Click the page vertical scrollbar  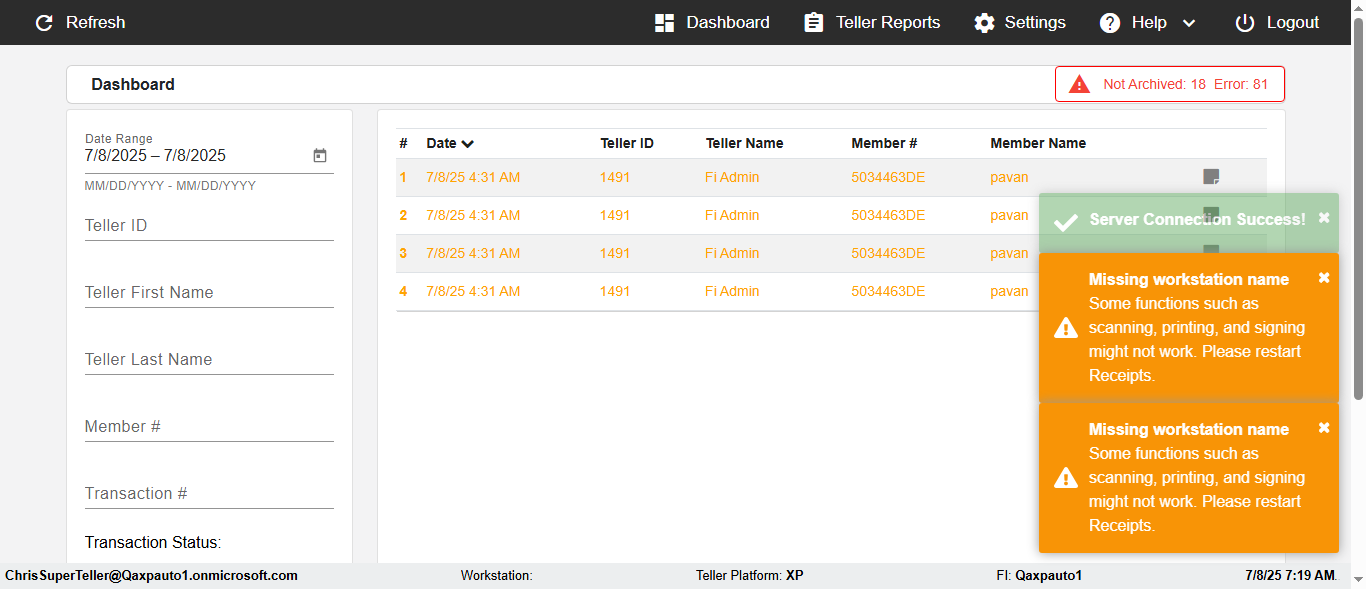tap(1358, 200)
